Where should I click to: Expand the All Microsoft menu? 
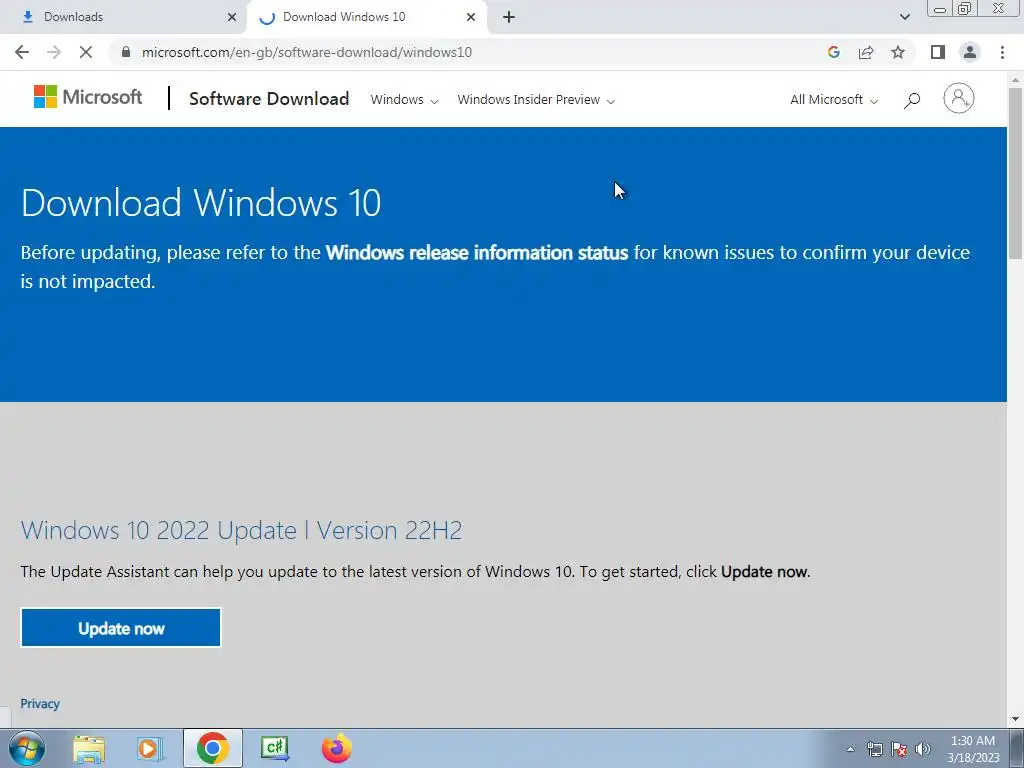coord(834,99)
